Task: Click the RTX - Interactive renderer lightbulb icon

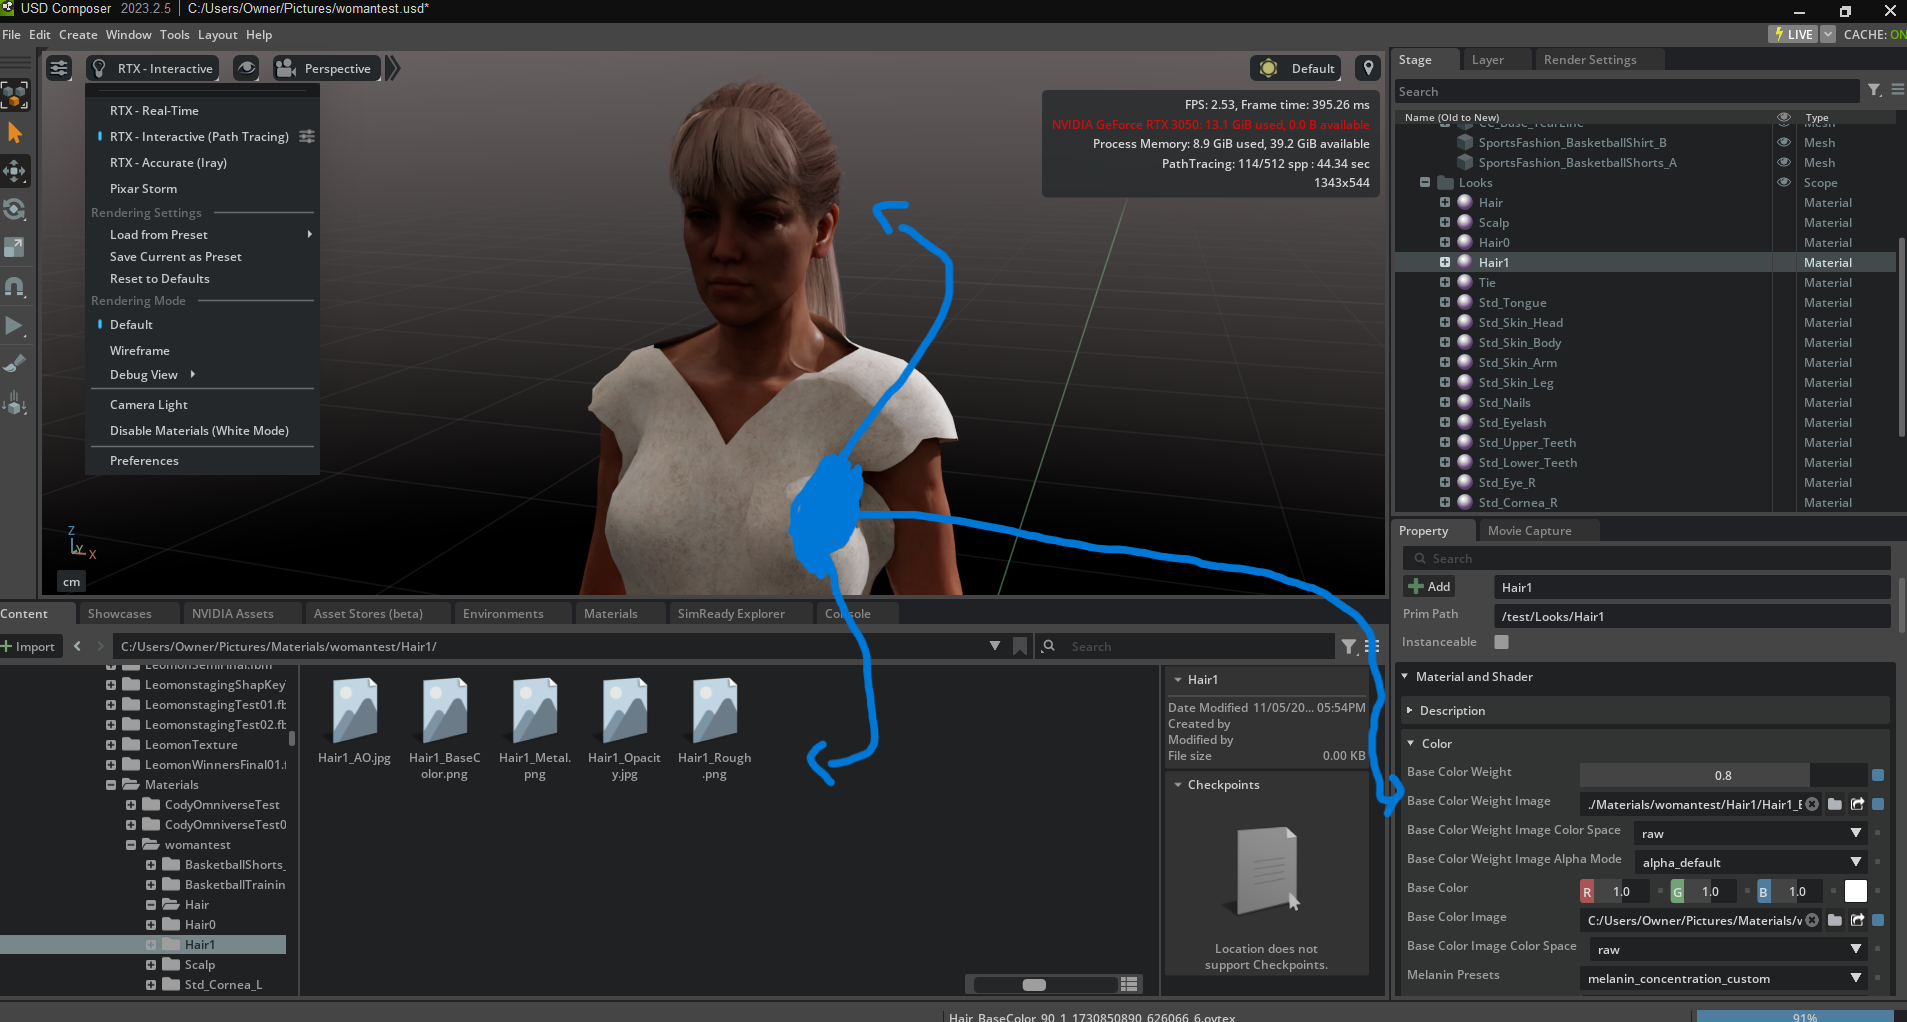Action: point(99,68)
